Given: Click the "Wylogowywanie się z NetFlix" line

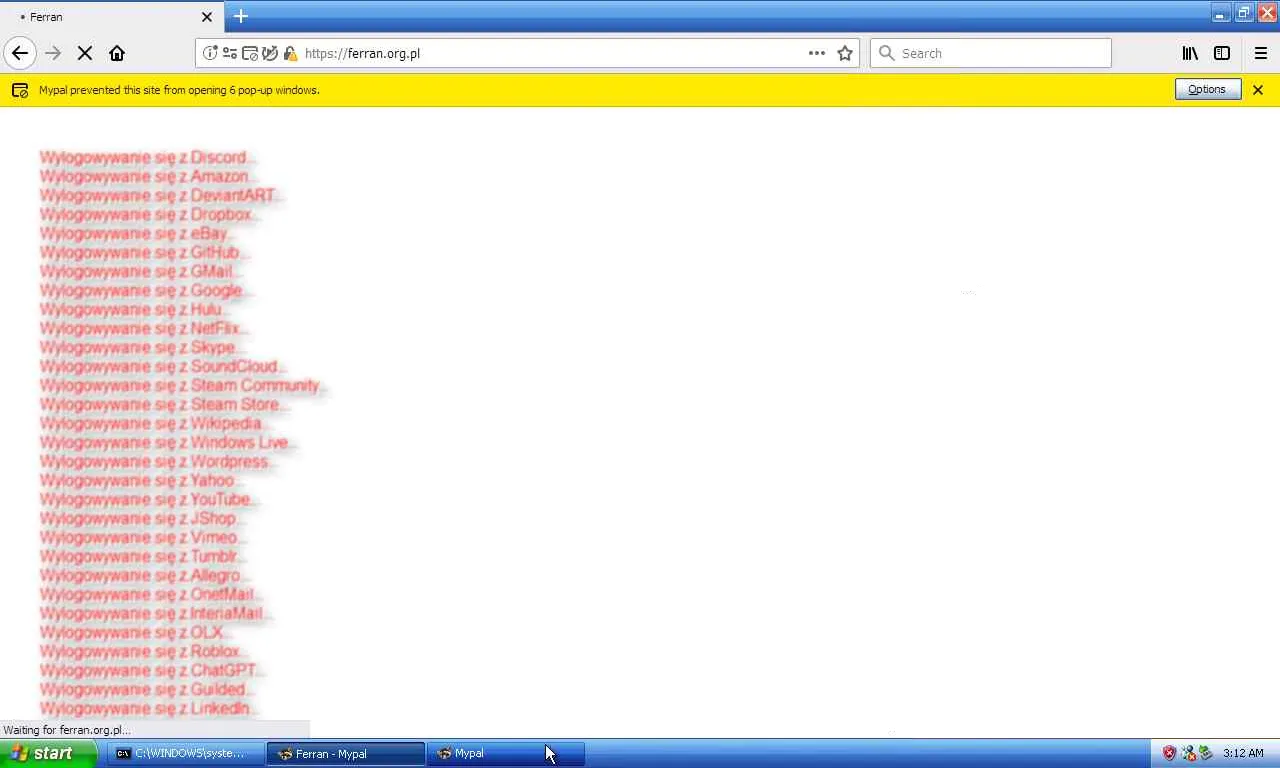Looking at the screenshot, I should (x=142, y=328).
